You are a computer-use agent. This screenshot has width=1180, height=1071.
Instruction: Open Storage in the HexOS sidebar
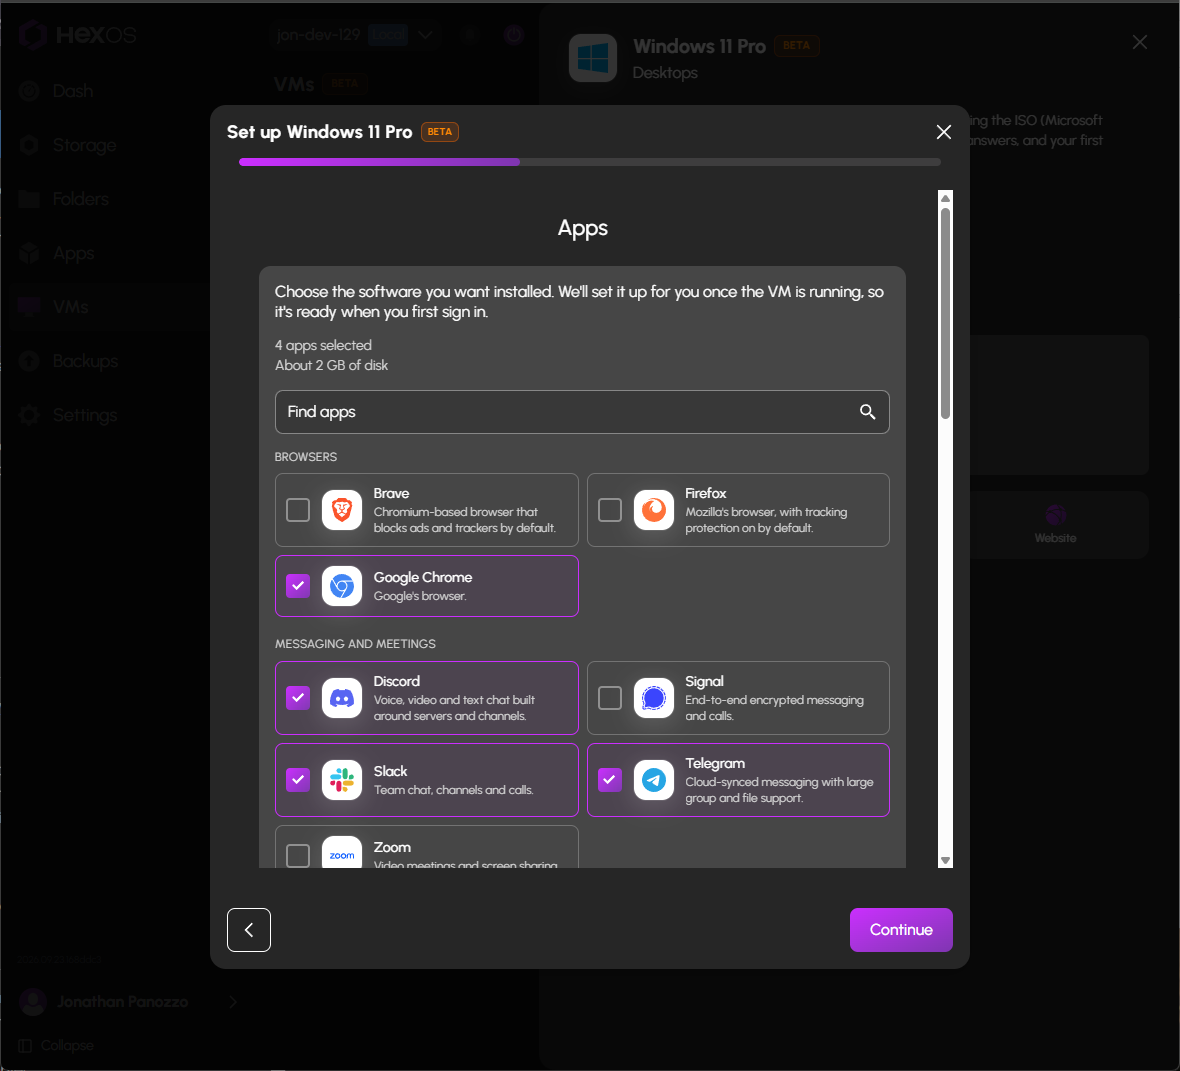click(84, 145)
